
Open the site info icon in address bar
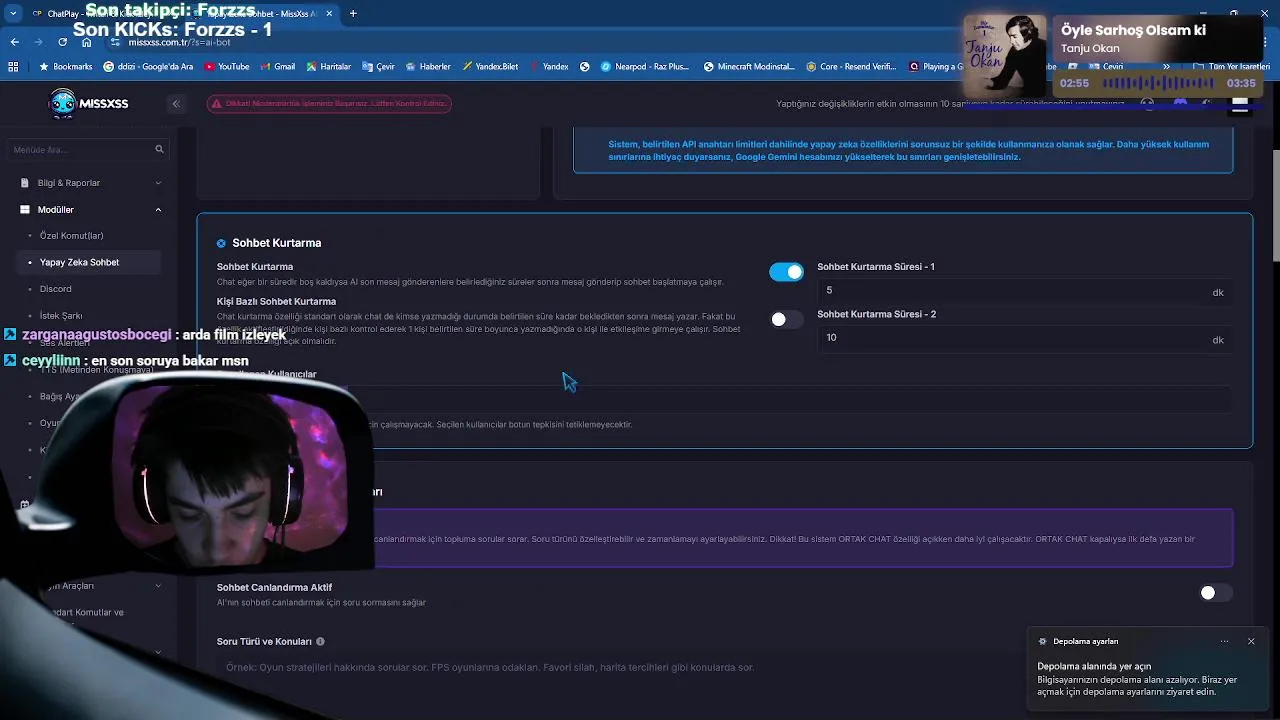click(116, 43)
